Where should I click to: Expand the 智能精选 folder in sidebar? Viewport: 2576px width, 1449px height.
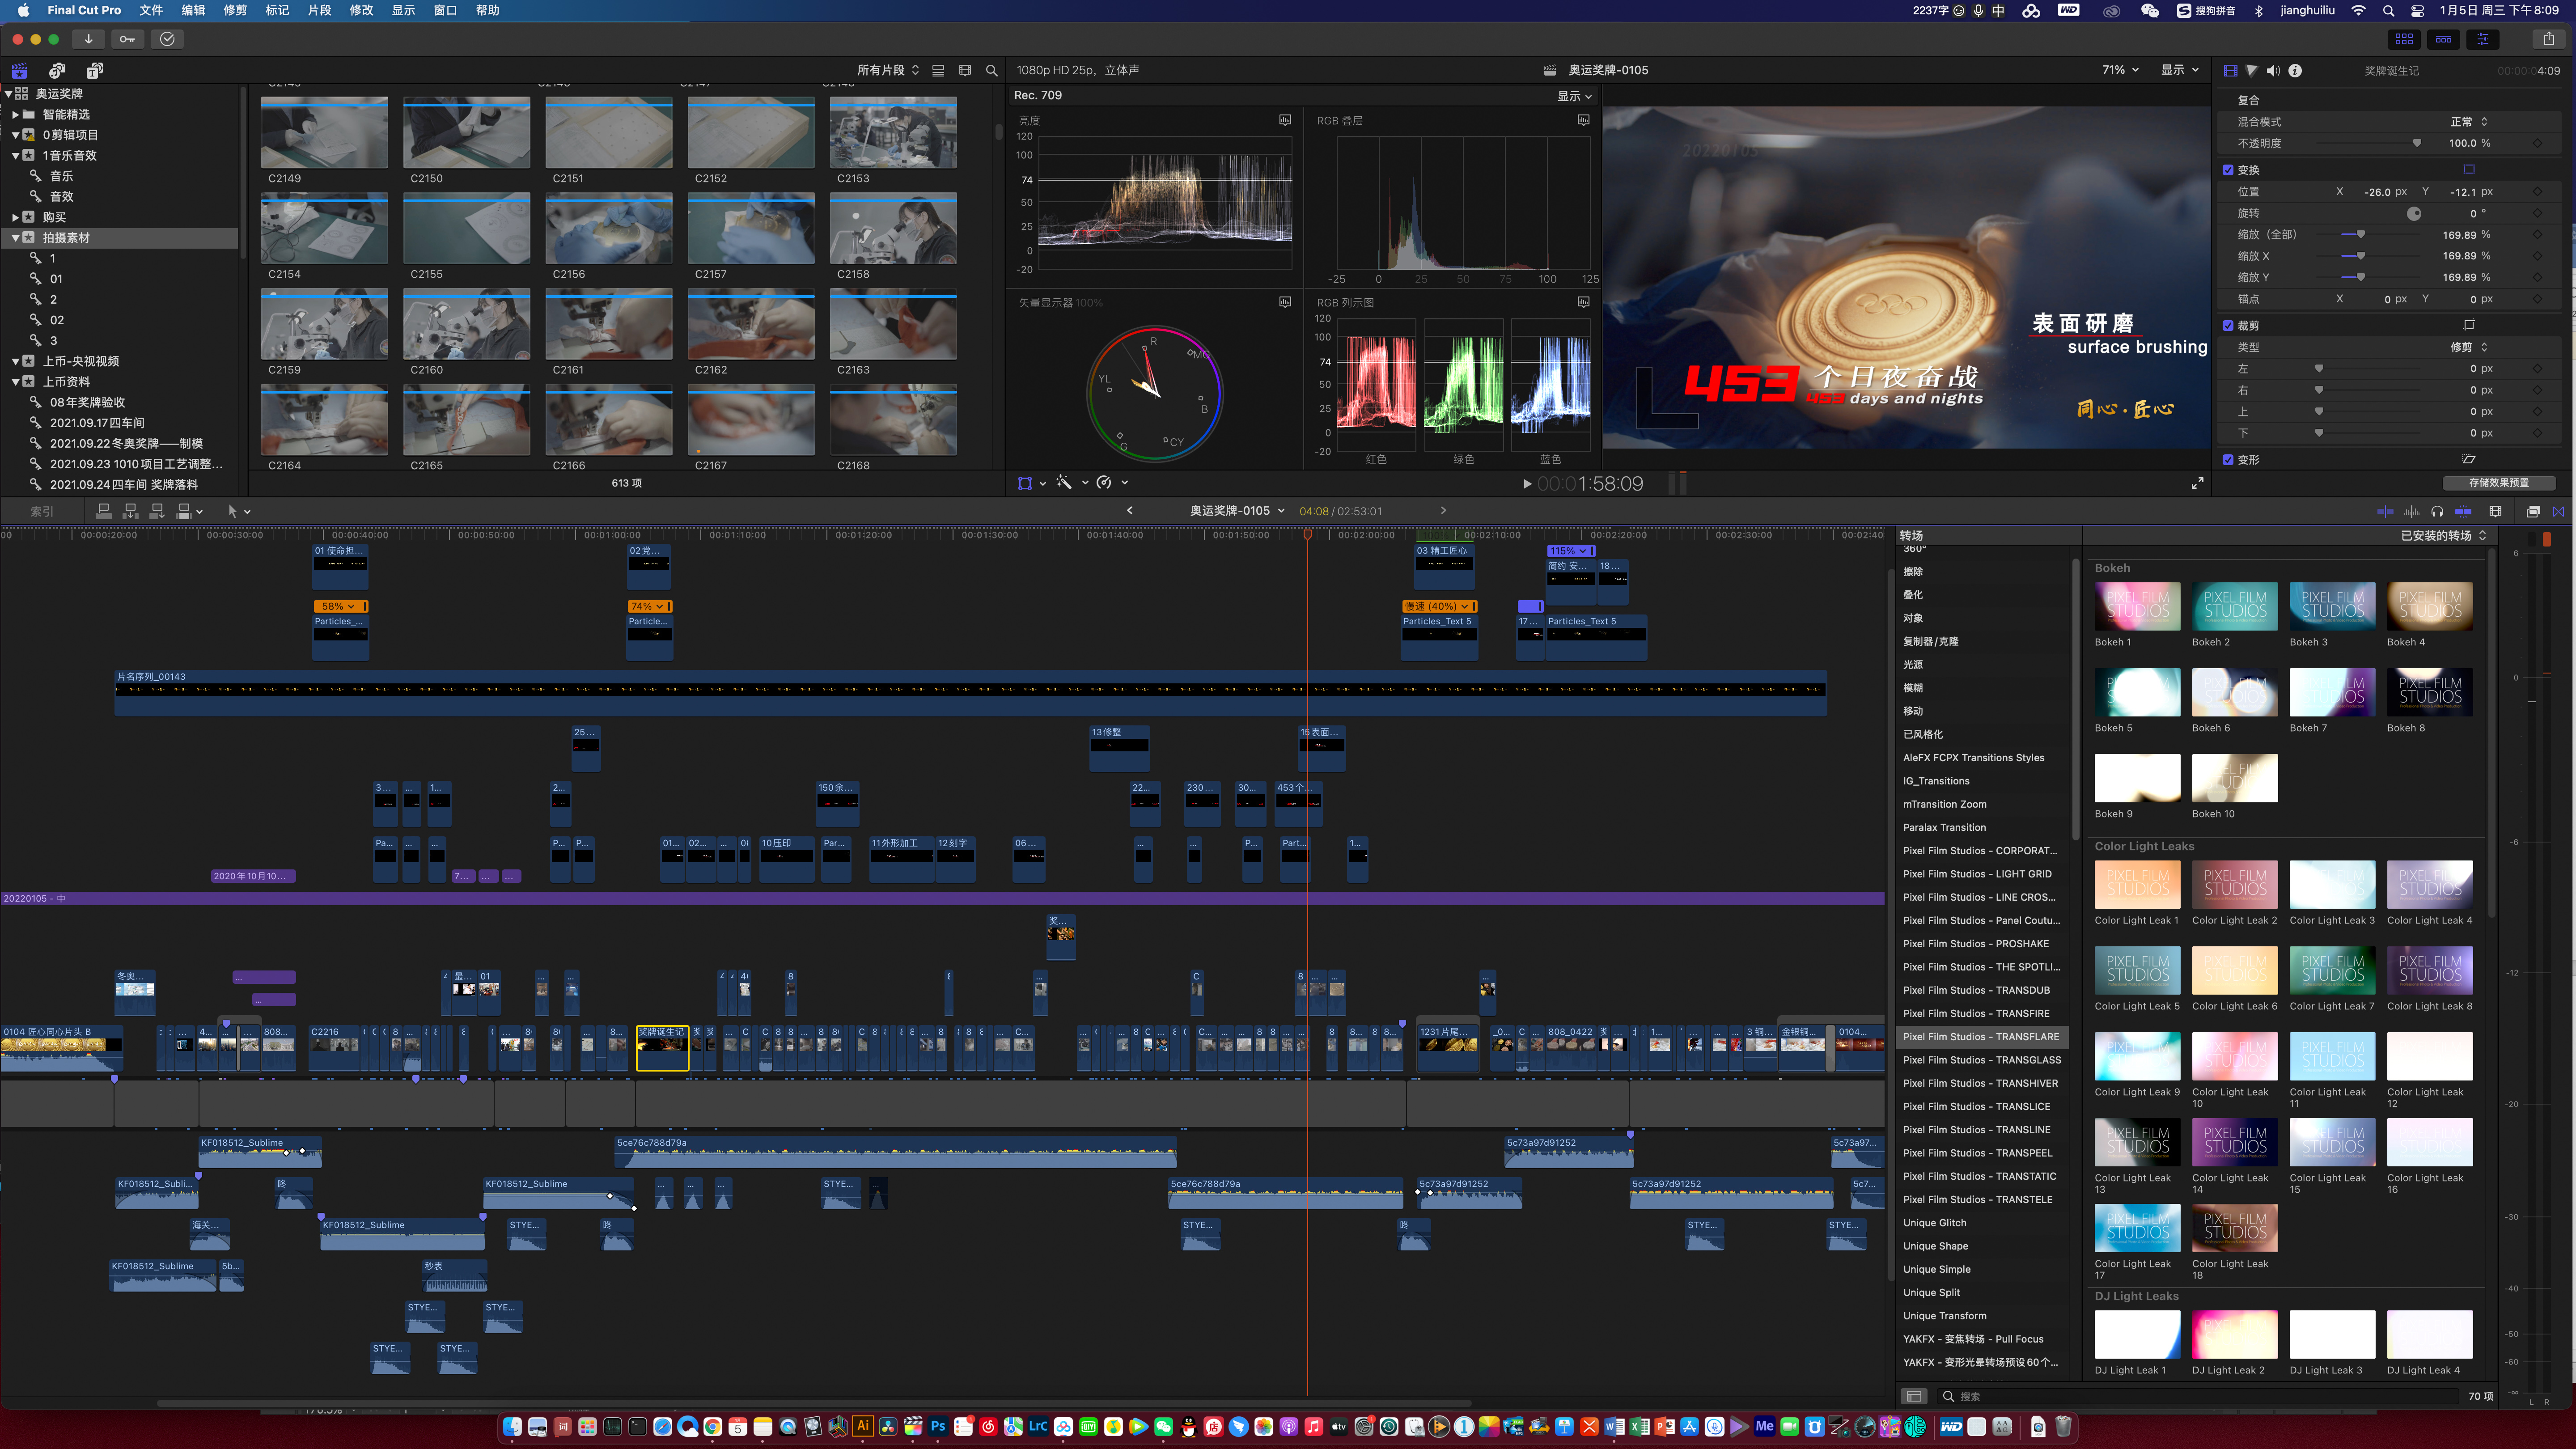point(15,115)
